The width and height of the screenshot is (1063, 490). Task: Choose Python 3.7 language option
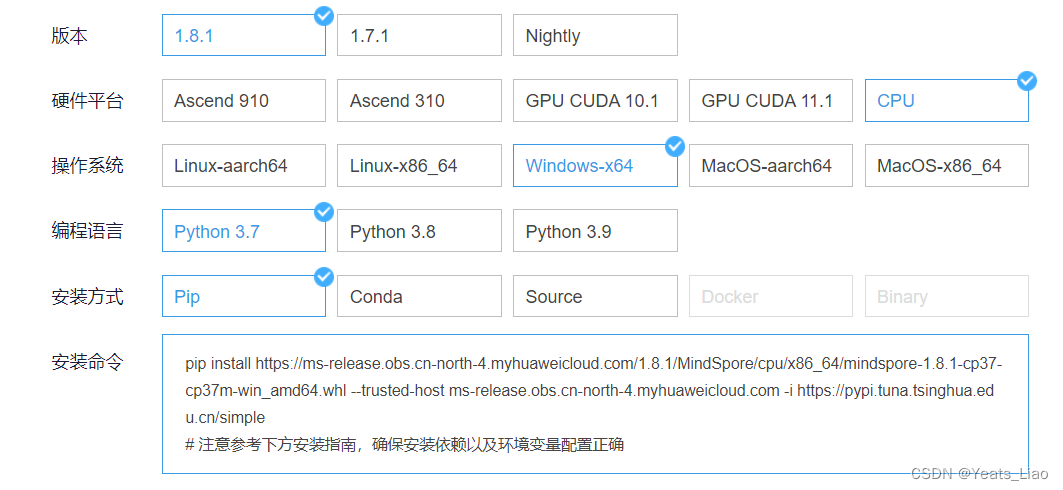243,231
